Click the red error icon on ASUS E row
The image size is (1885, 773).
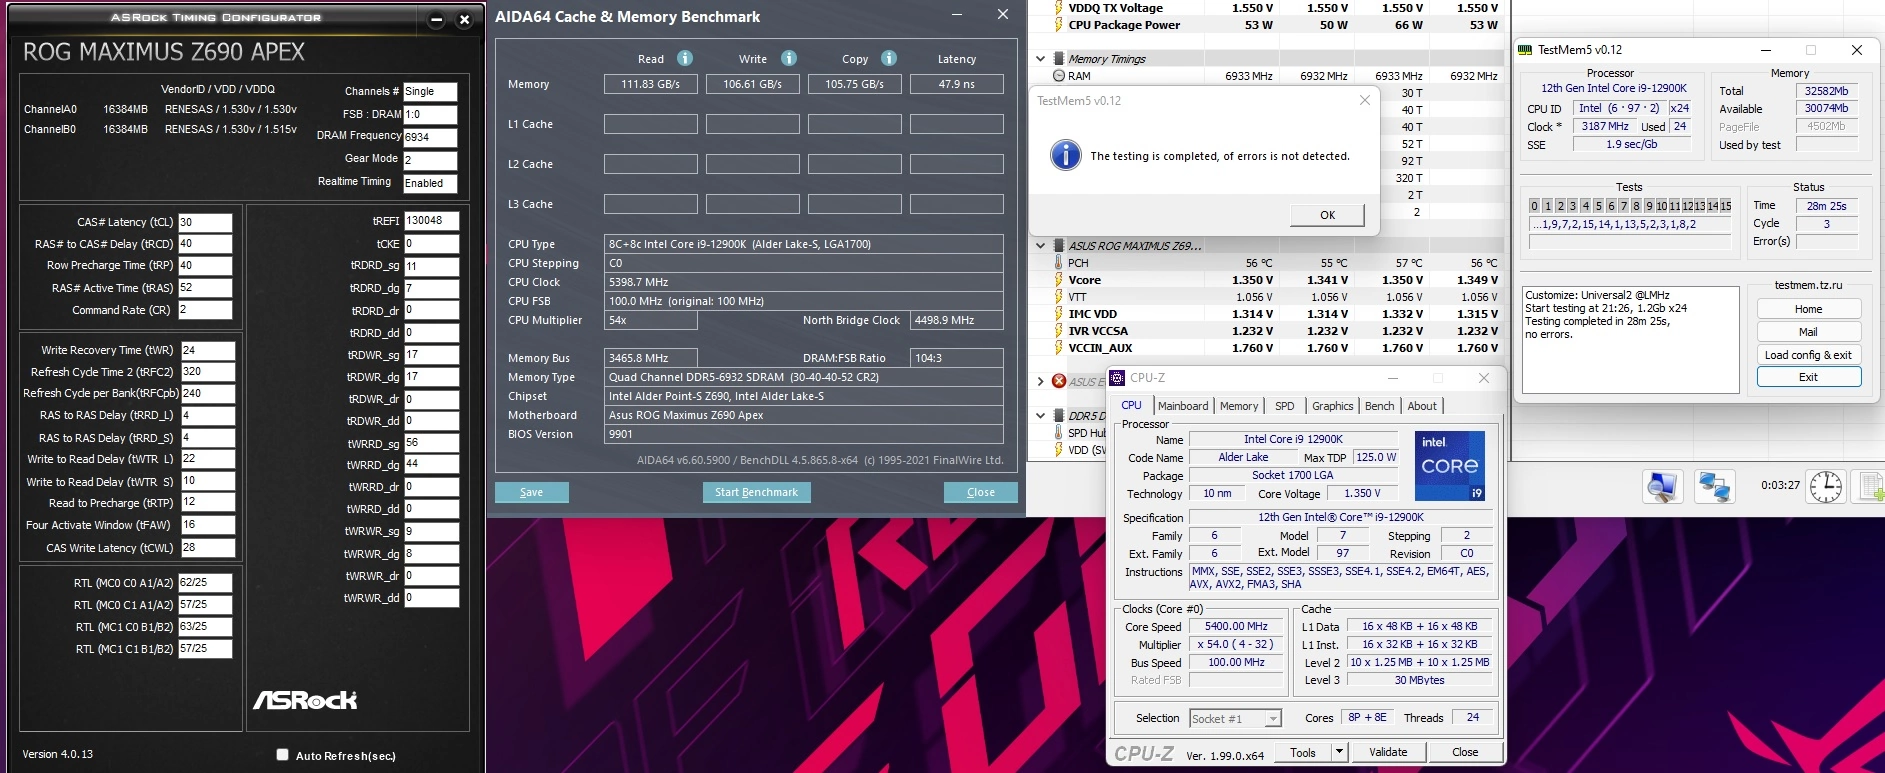tap(1059, 381)
